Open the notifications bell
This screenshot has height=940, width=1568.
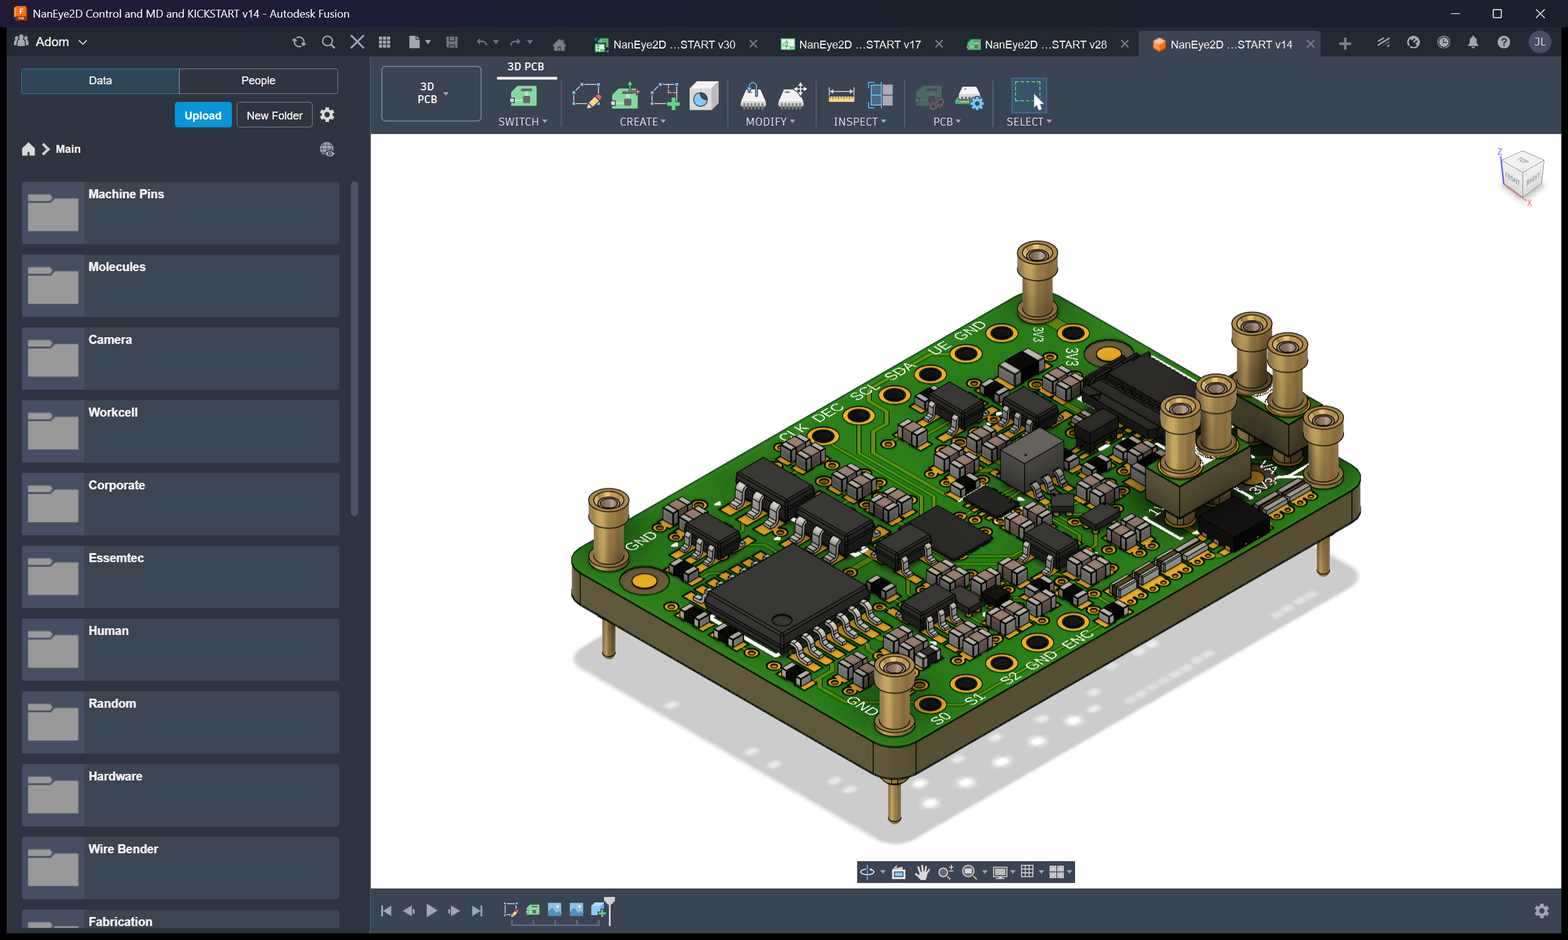[x=1473, y=42]
